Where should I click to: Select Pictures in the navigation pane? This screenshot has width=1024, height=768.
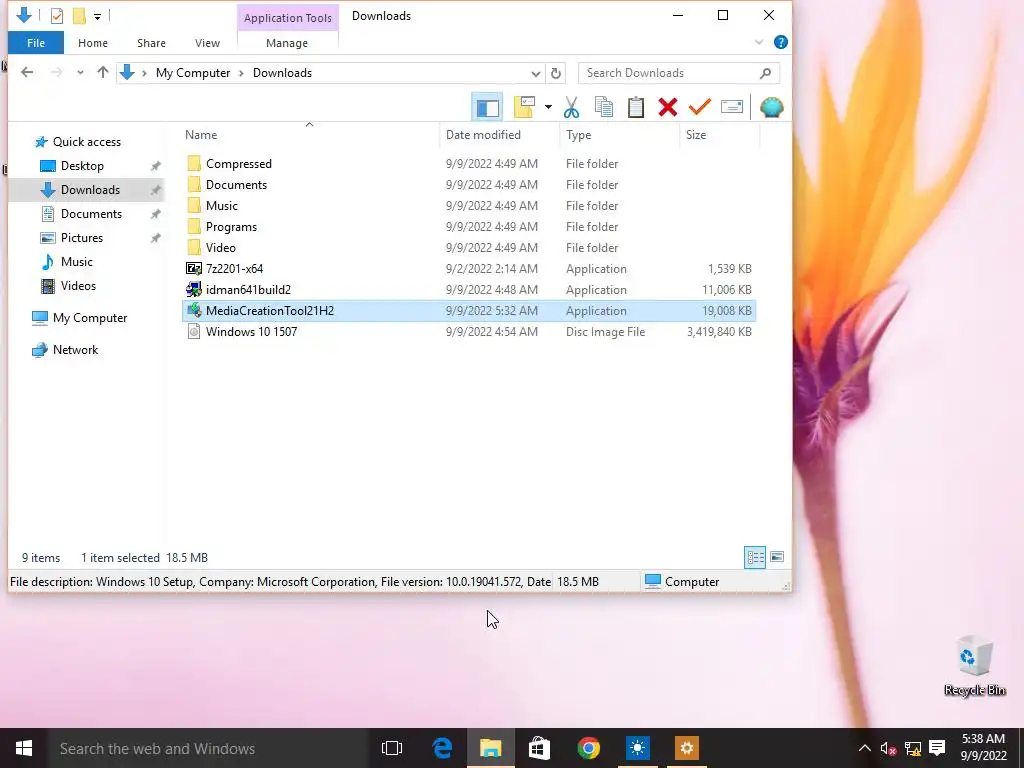[x=82, y=238]
